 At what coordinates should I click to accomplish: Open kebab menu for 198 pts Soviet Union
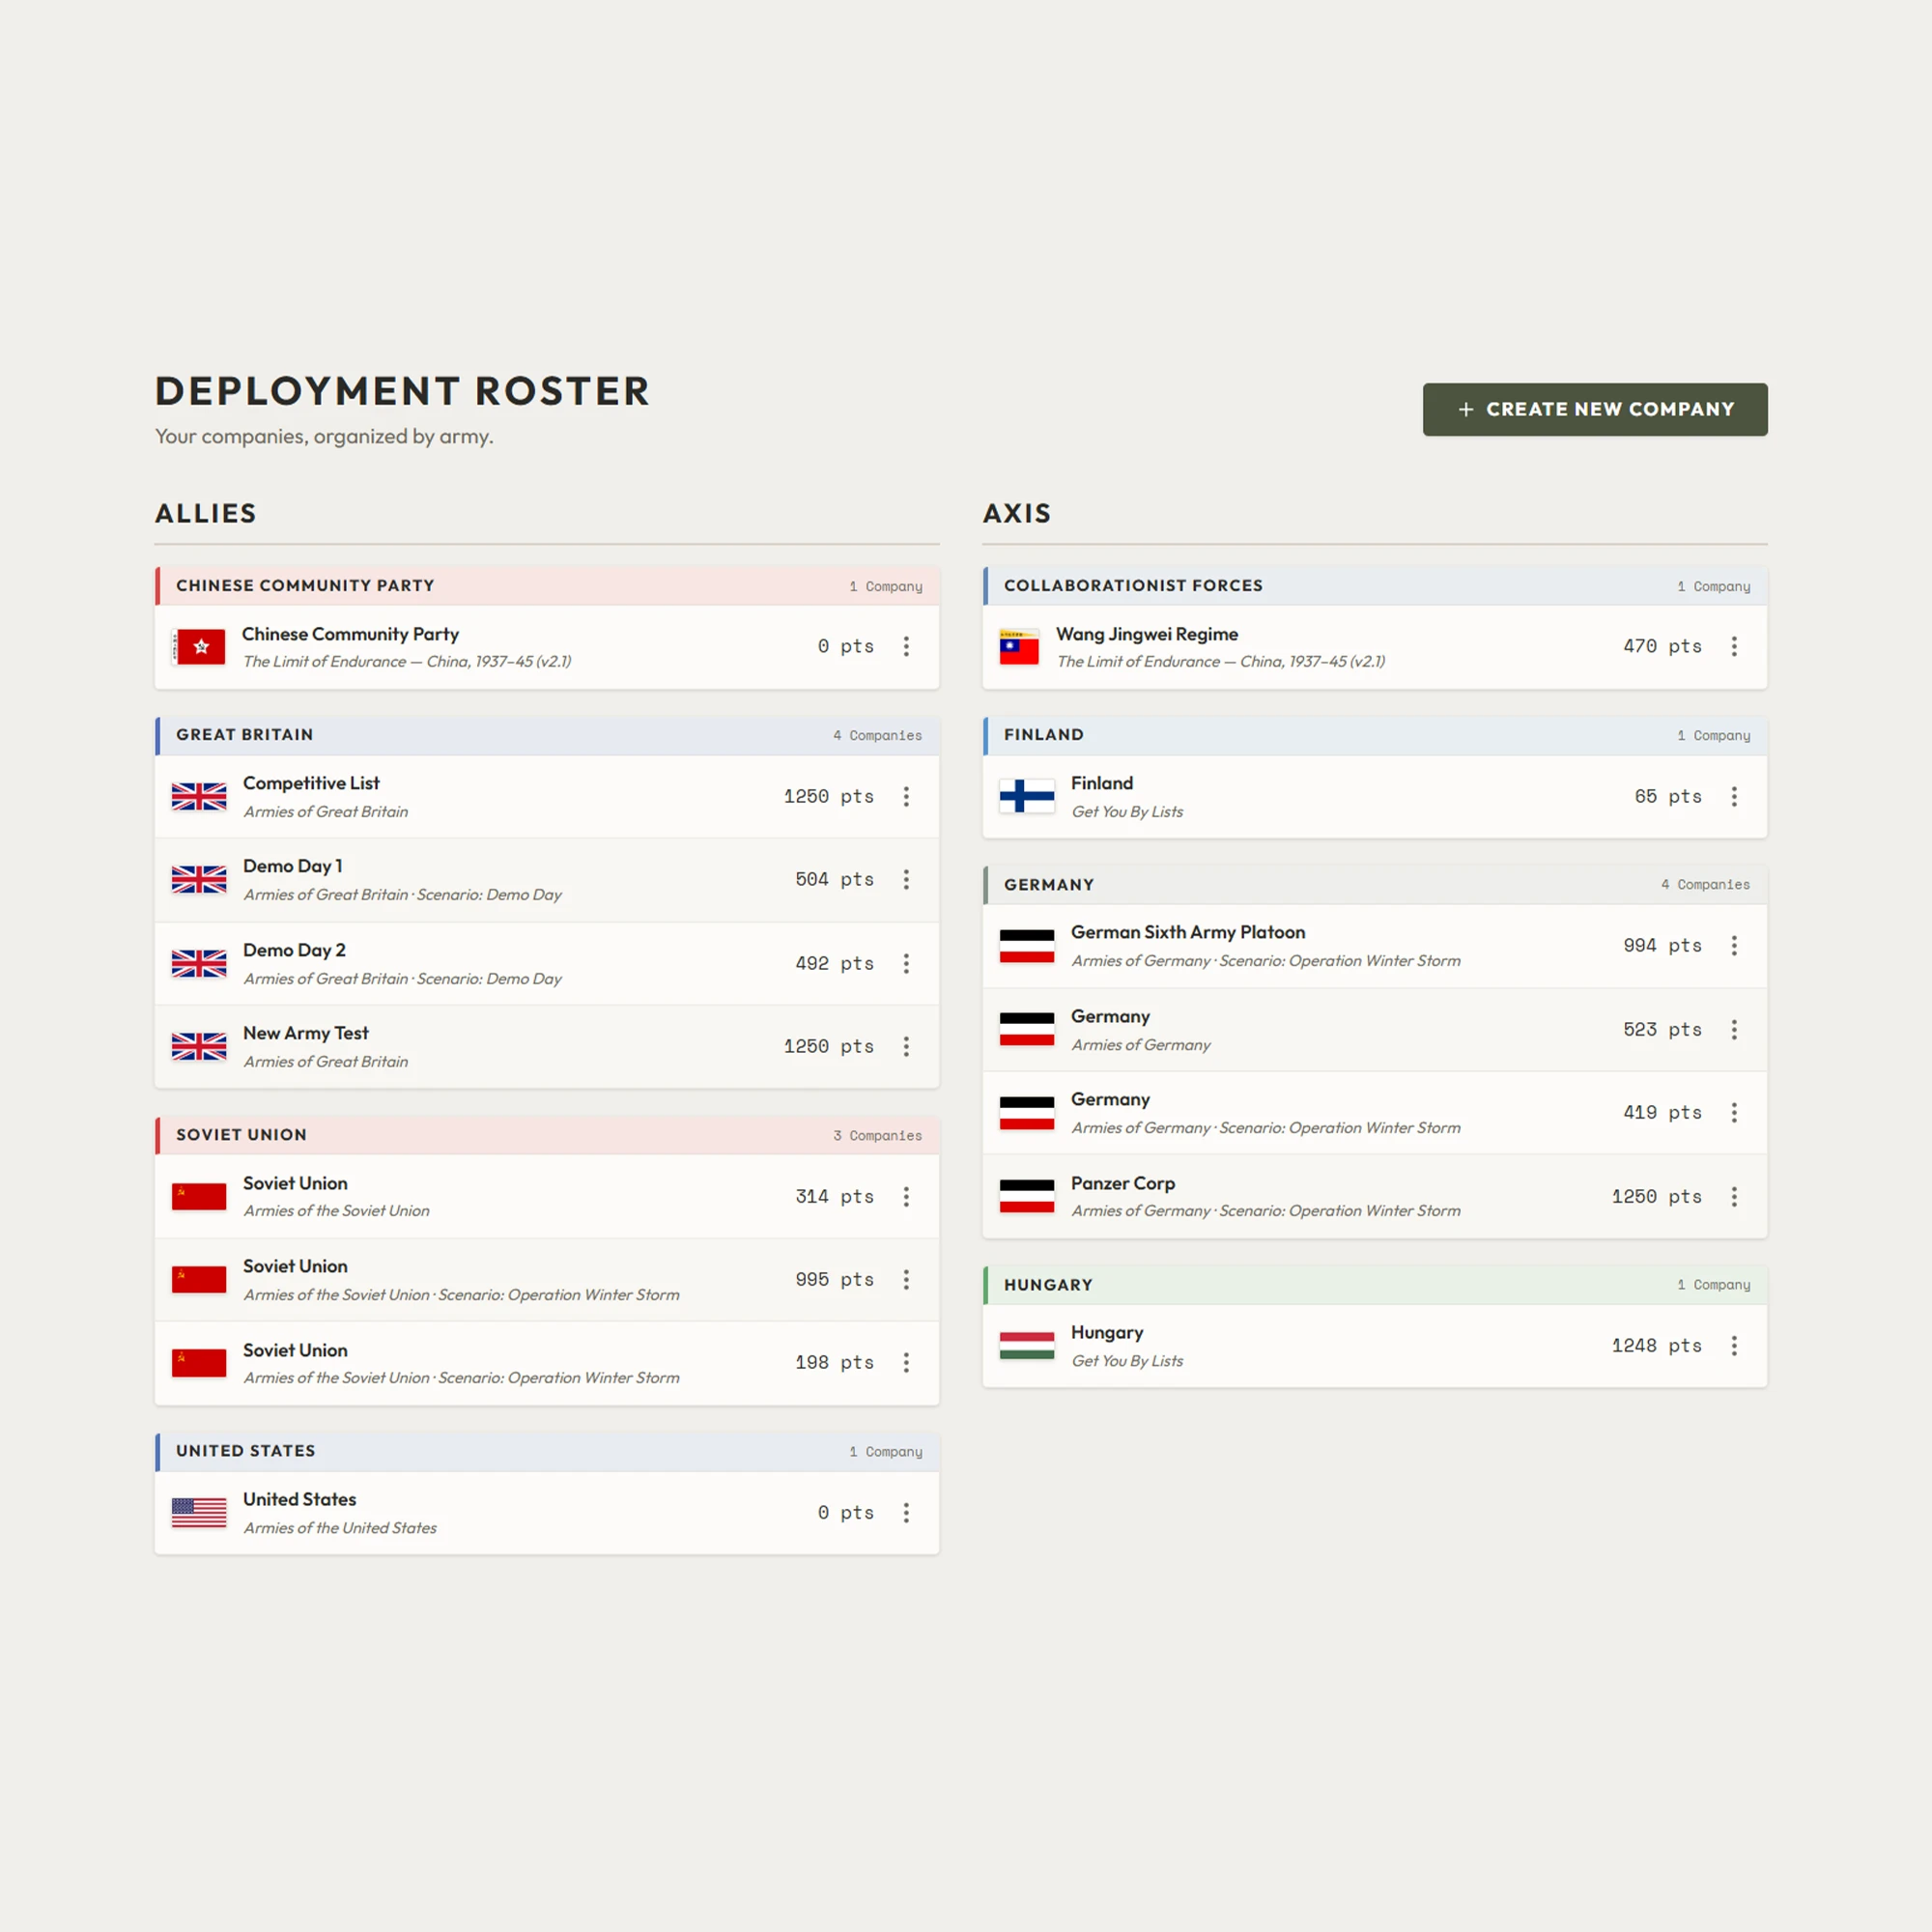(906, 1363)
